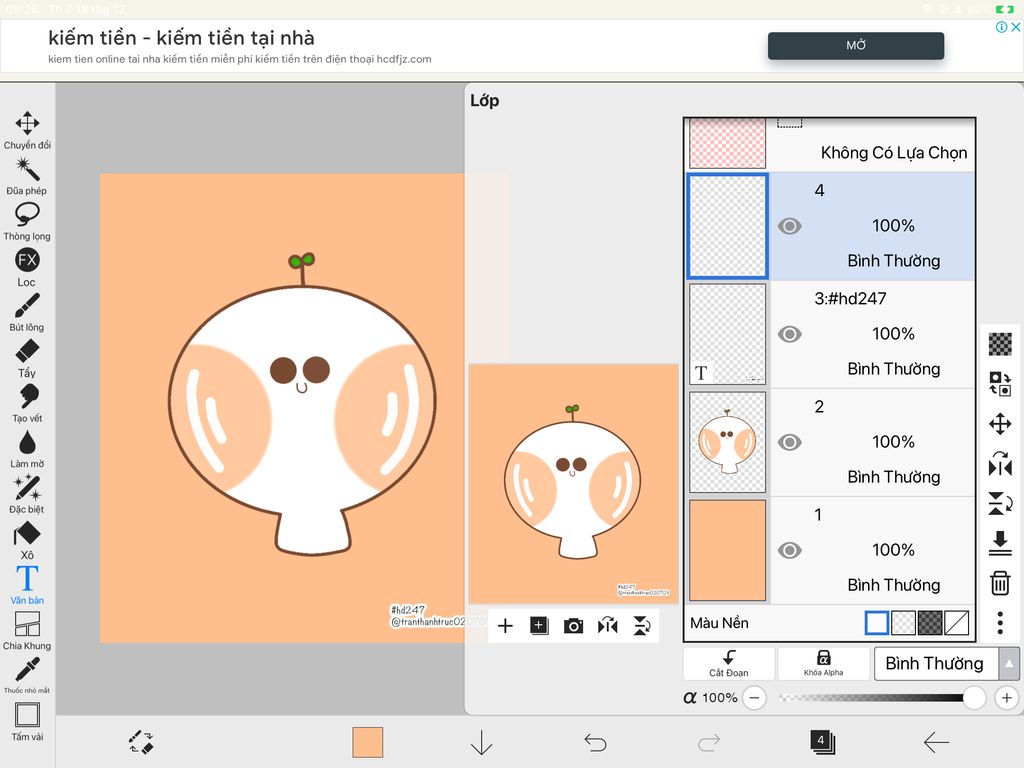This screenshot has width=1024, height=768.
Task: Toggle Khóa Alpha lock
Action: (824, 664)
